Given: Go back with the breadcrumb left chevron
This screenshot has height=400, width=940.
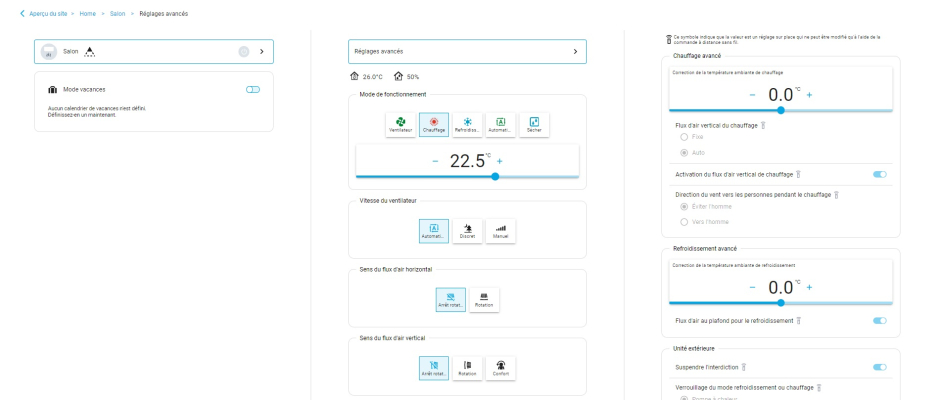Looking at the screenshot, I should pos(23,13).
